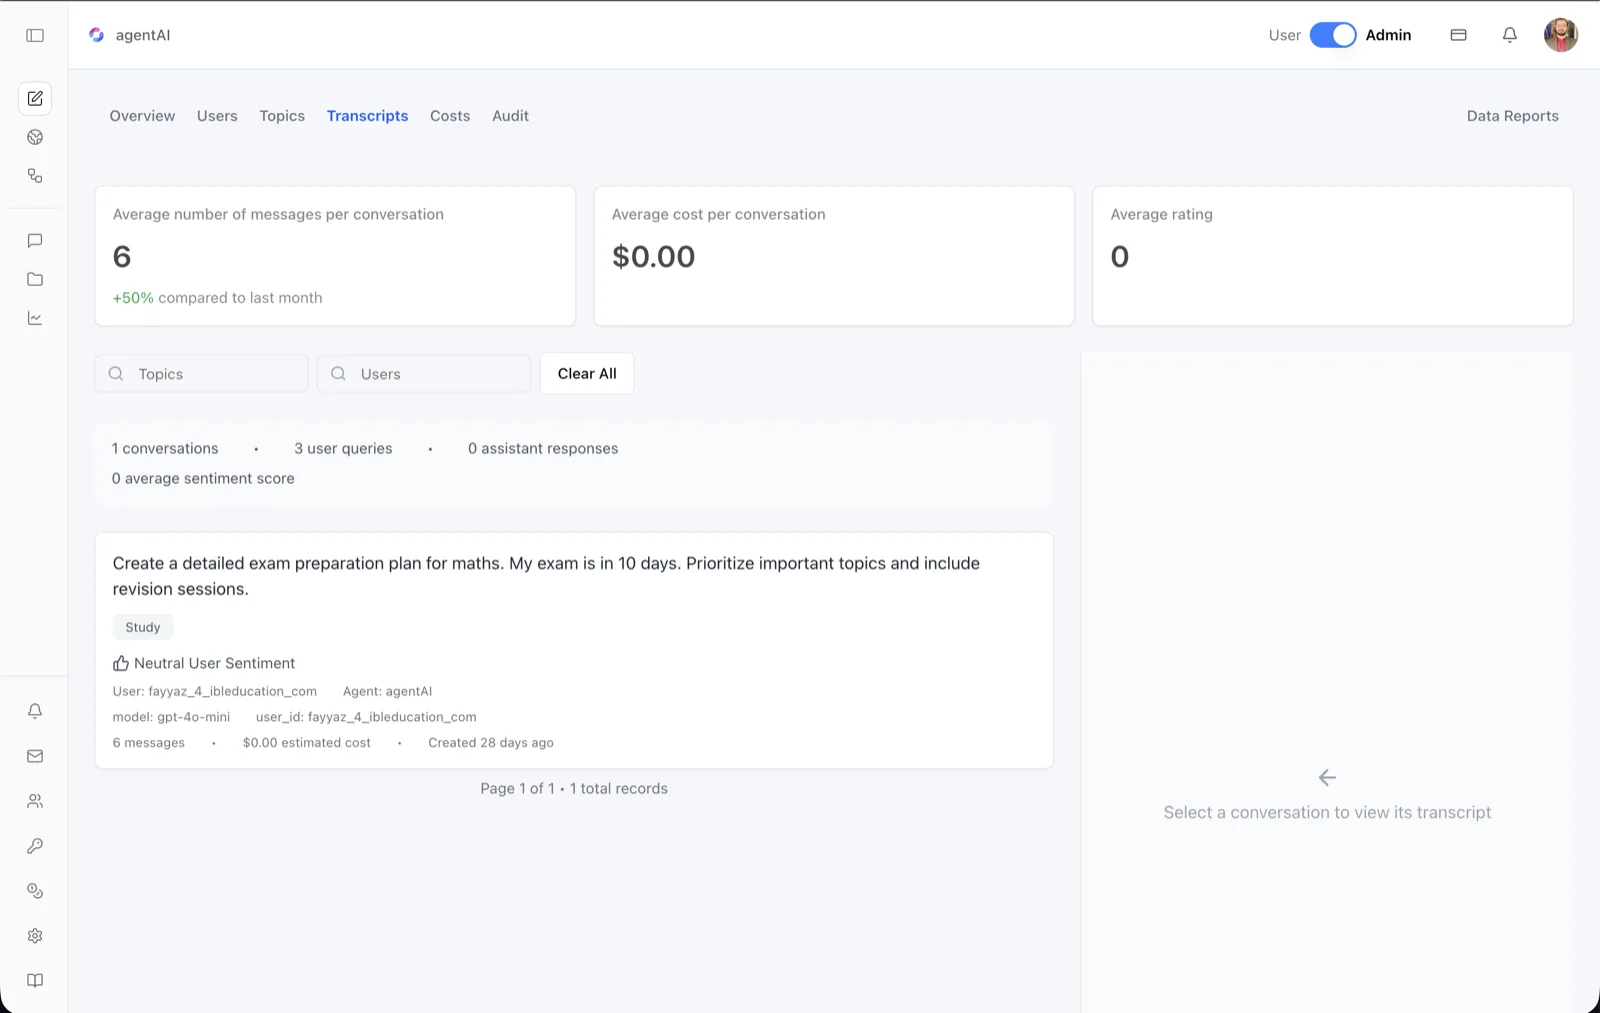Open the folder icon in sidebar

coord(35,280)
